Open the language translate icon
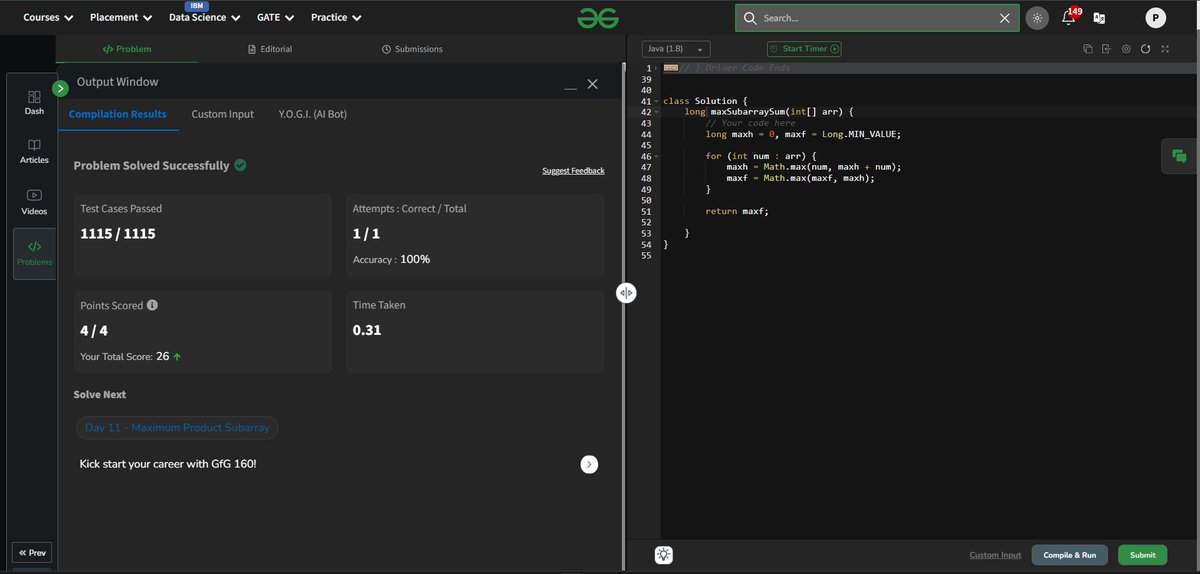Image resolution: width=1200 pixels, height=574 pixels. 1100,18
